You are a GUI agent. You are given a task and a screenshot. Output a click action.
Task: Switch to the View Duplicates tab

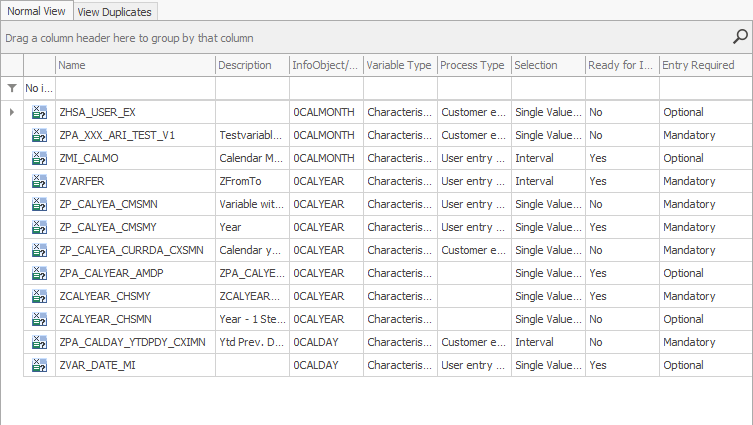click(x=114, y=11)
